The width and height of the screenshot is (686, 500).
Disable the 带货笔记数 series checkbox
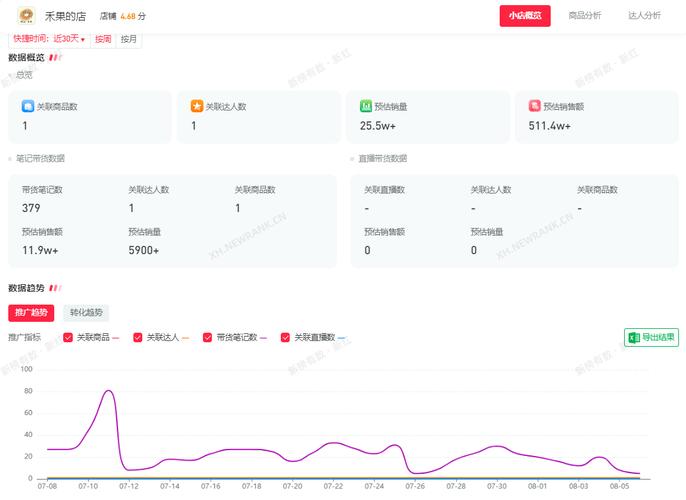tap(208, 338)
